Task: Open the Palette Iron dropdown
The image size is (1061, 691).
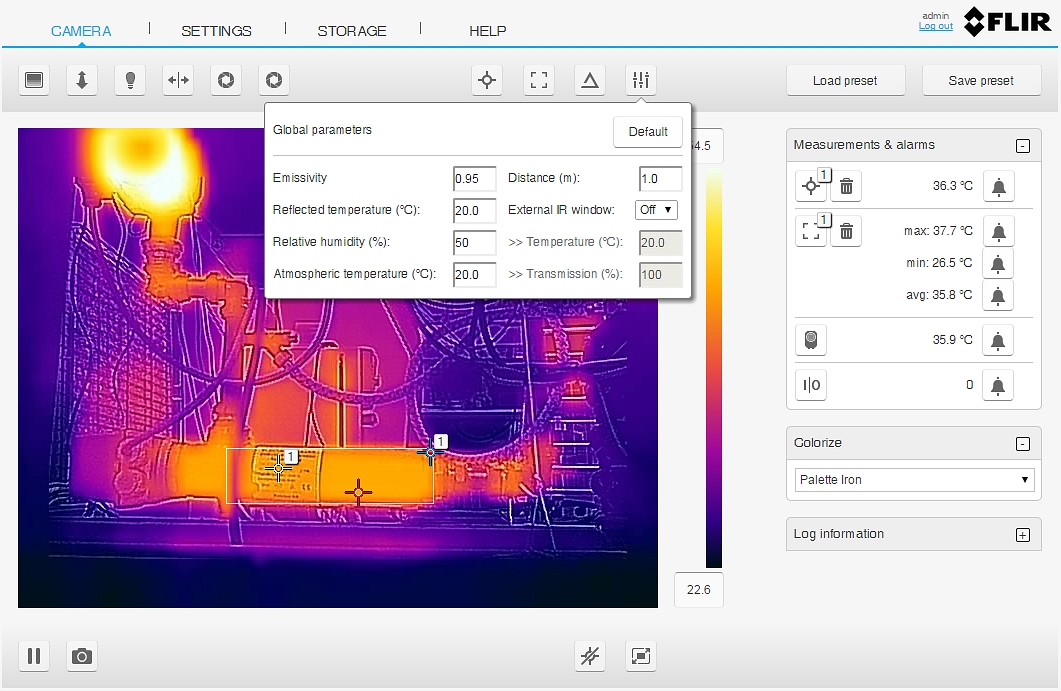Action: pyautogui.click(x=913, y=480)
